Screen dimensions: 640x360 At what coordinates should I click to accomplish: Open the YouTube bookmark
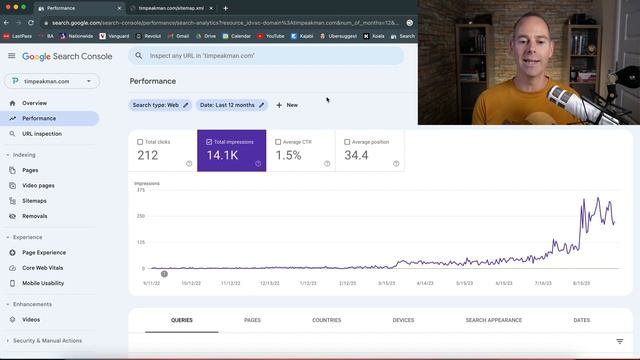[271, 36]
